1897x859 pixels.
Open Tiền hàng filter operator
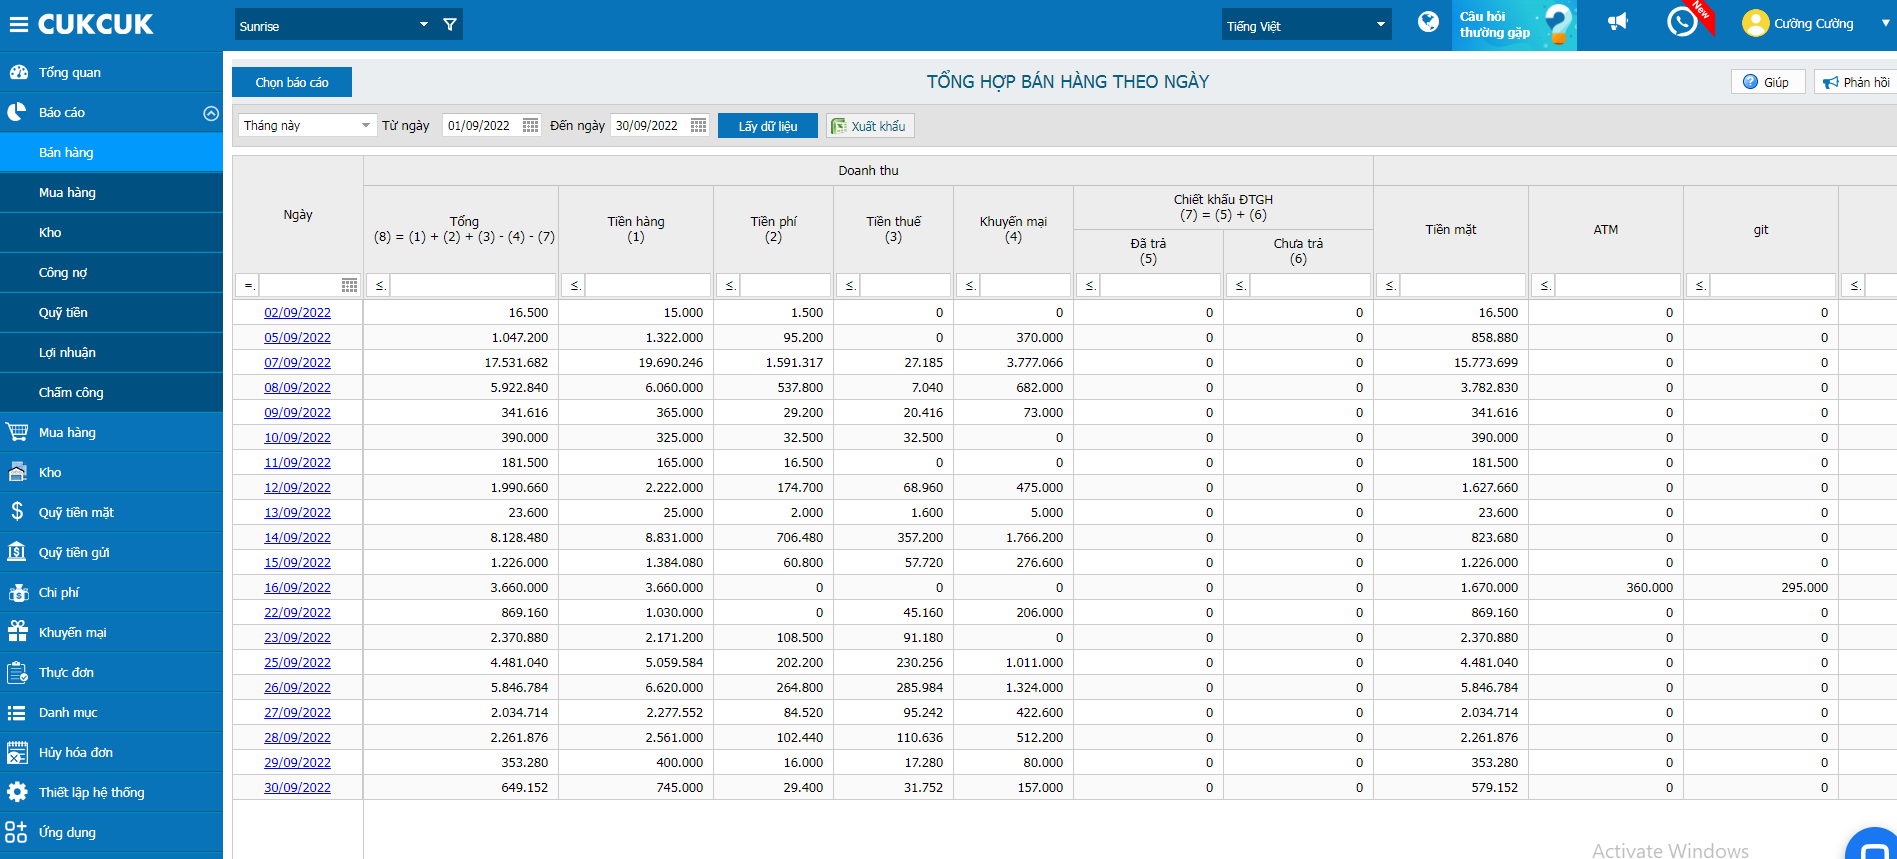click(574, 285)
